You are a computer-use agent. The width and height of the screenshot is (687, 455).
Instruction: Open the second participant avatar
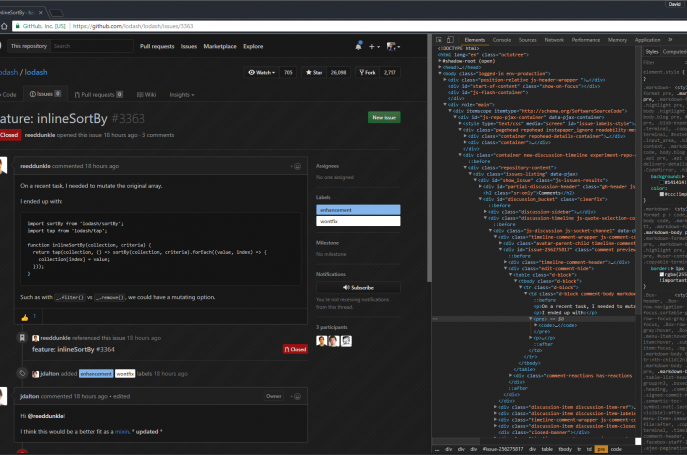coord(334,341)
